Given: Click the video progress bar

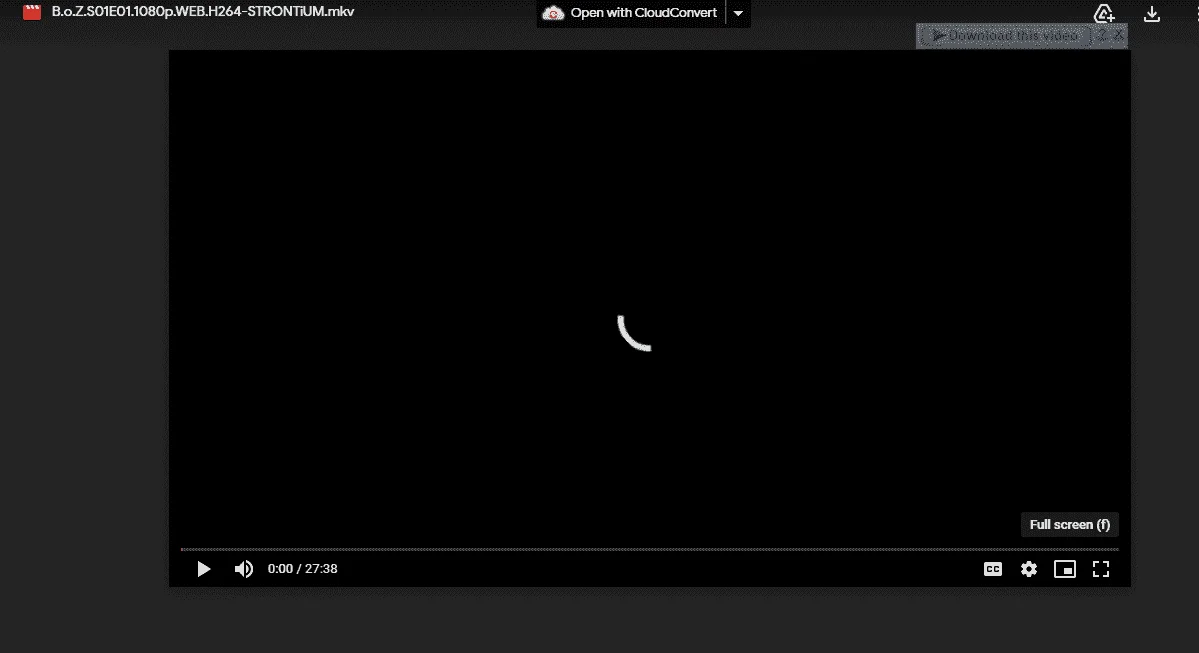Looking at the screenshot, I should coord(649,549).
